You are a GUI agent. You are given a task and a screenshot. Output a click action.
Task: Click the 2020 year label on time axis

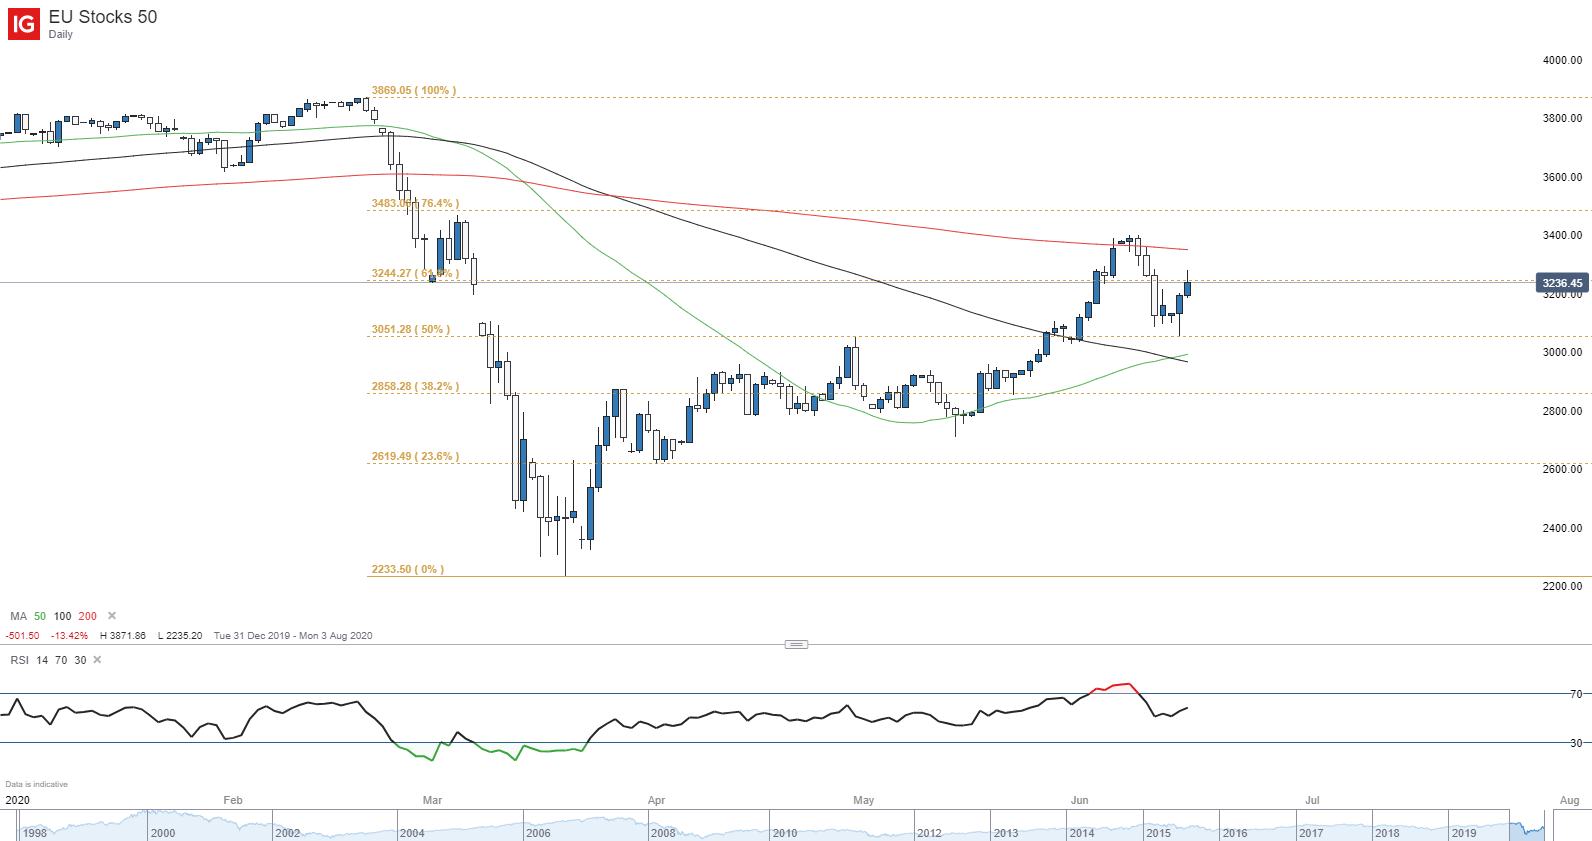[18, 800]
